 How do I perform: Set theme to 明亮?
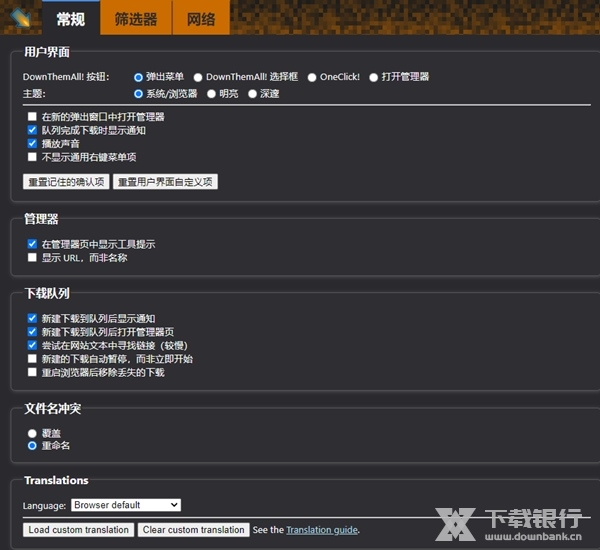coord(211,94)
